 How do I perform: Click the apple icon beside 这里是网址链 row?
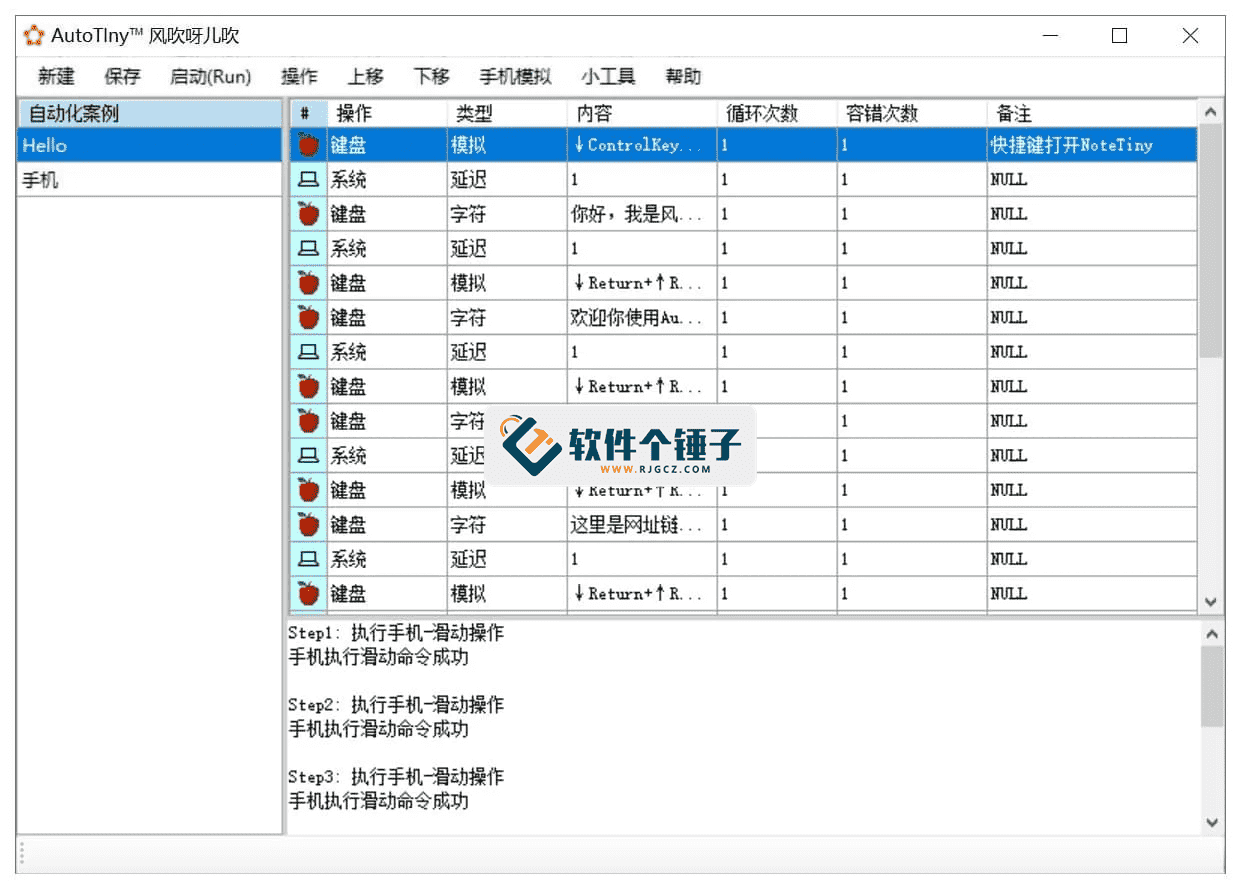(308, 525)
